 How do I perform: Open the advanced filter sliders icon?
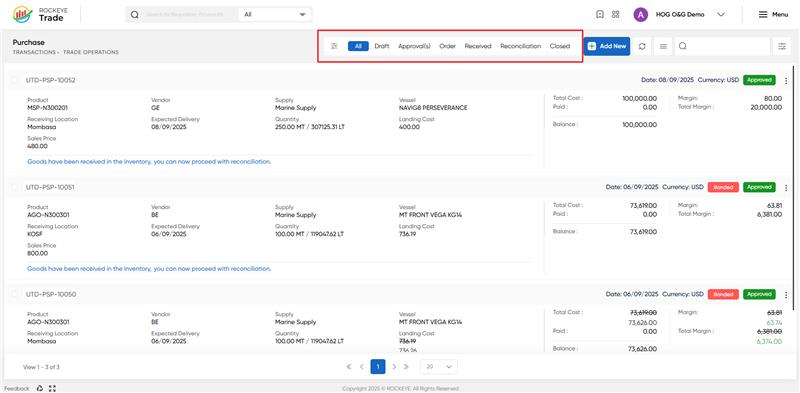(x=782, y=46)
